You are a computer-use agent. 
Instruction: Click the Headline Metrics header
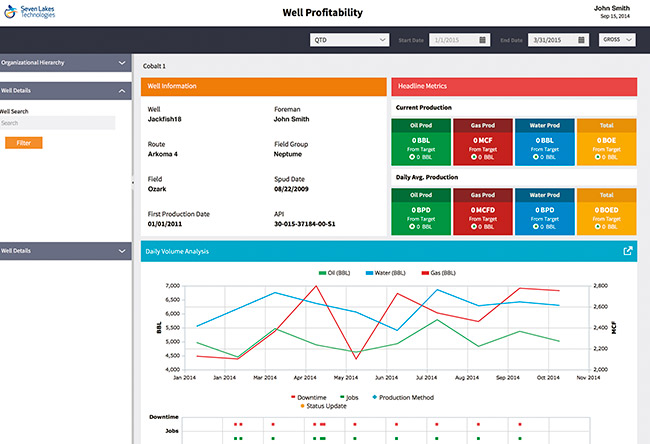[514, 86]
